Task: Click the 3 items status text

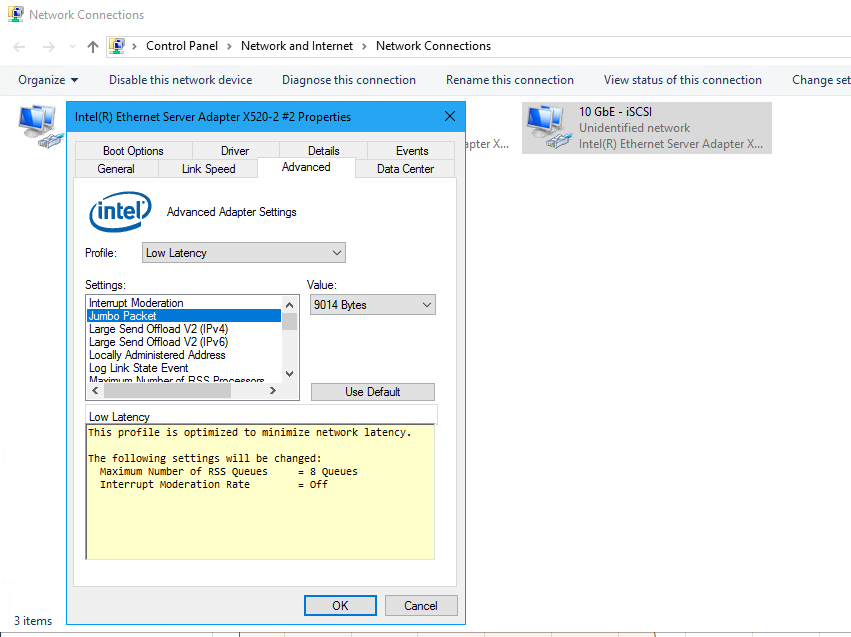Action: (33, 621)
